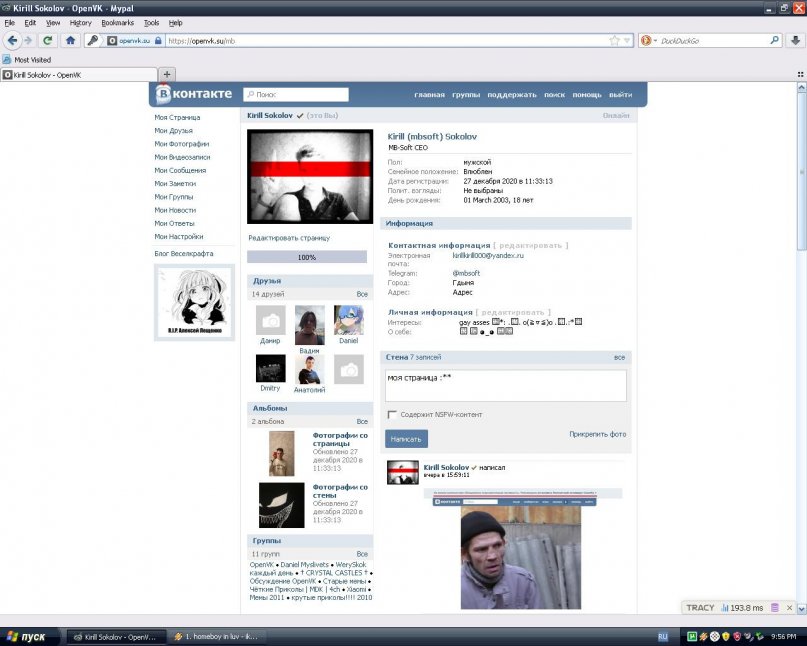The width and height of the screenshot is (807, 646).
Task: Reload the page with the refresh icon
Action: pos(47,40)
